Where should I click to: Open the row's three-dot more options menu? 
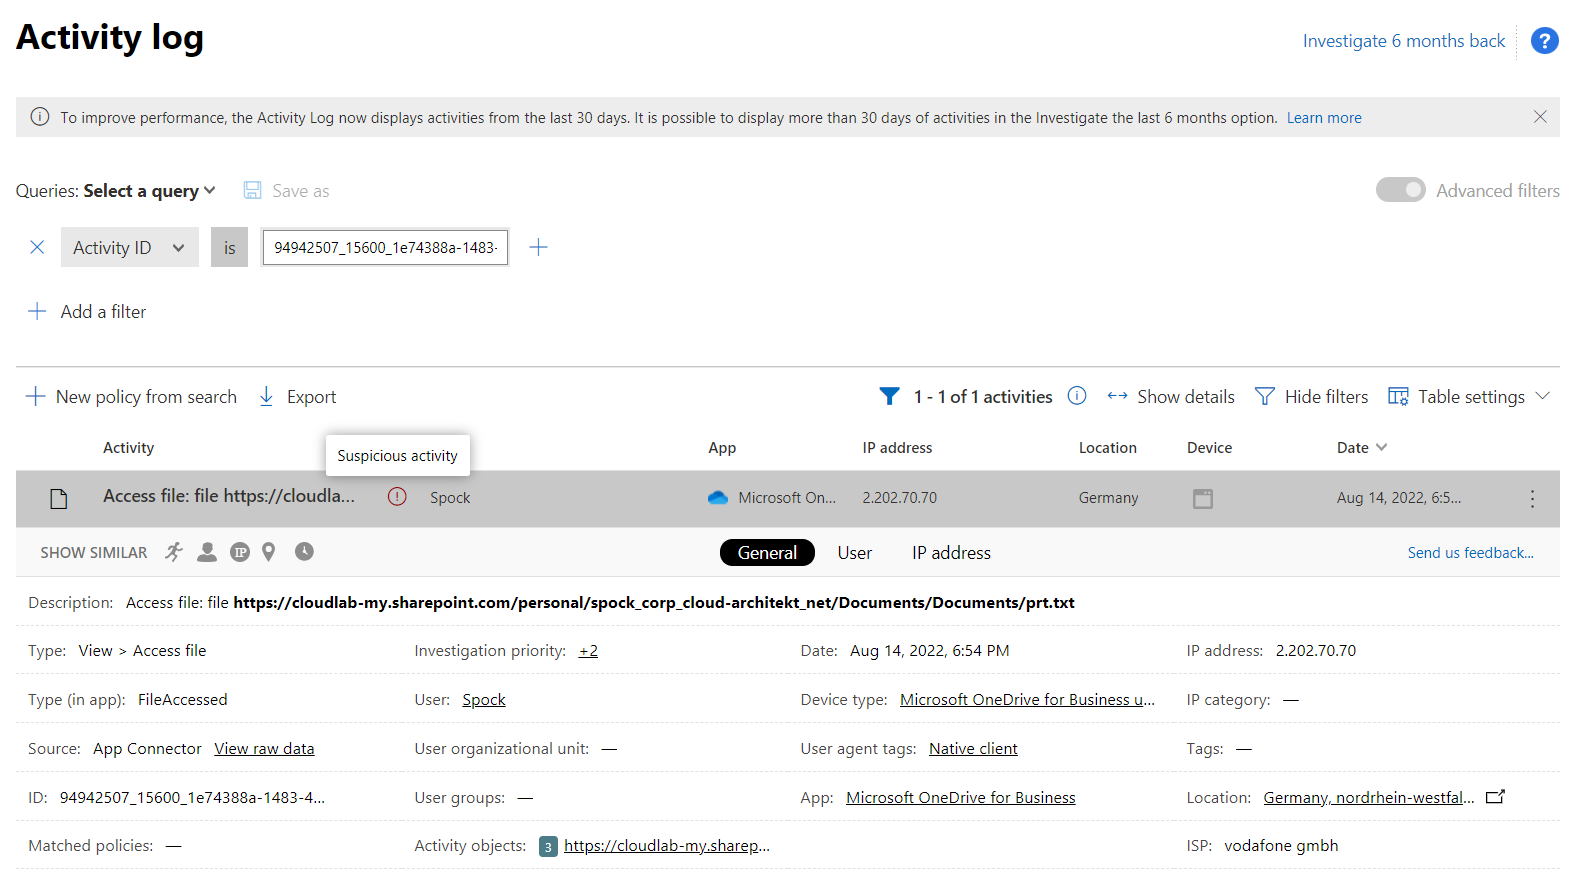tap(1532, 498)
